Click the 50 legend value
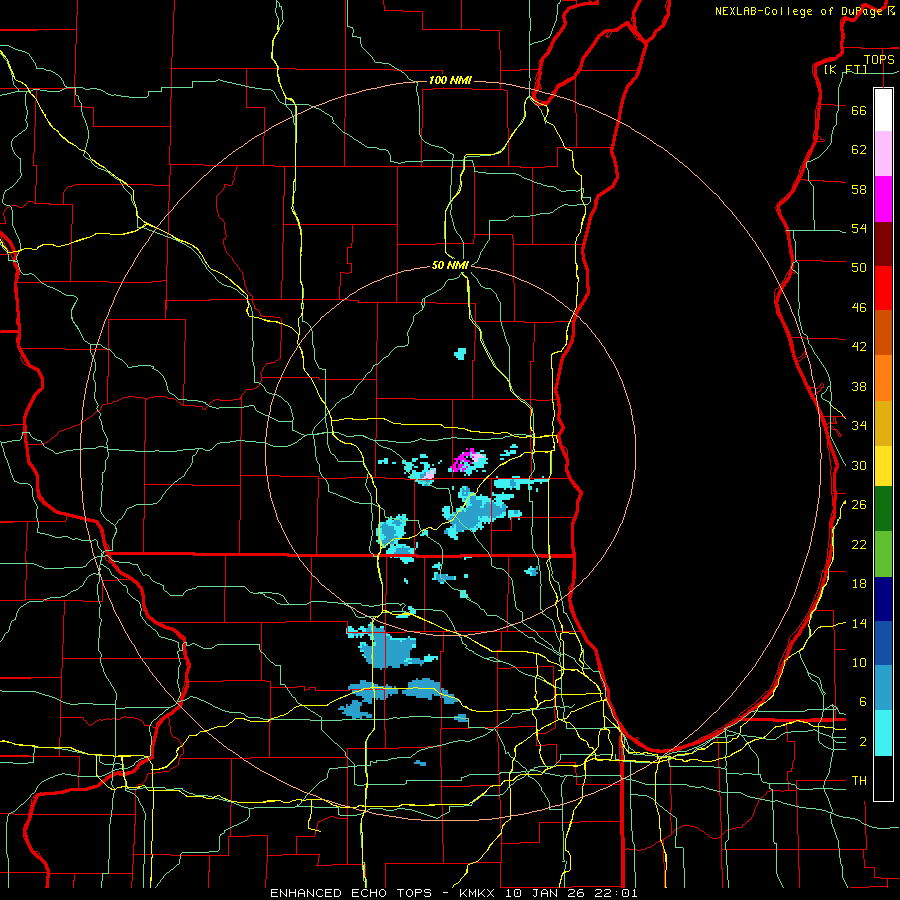Viewport: 900px width, 900px height. (859, 267)
